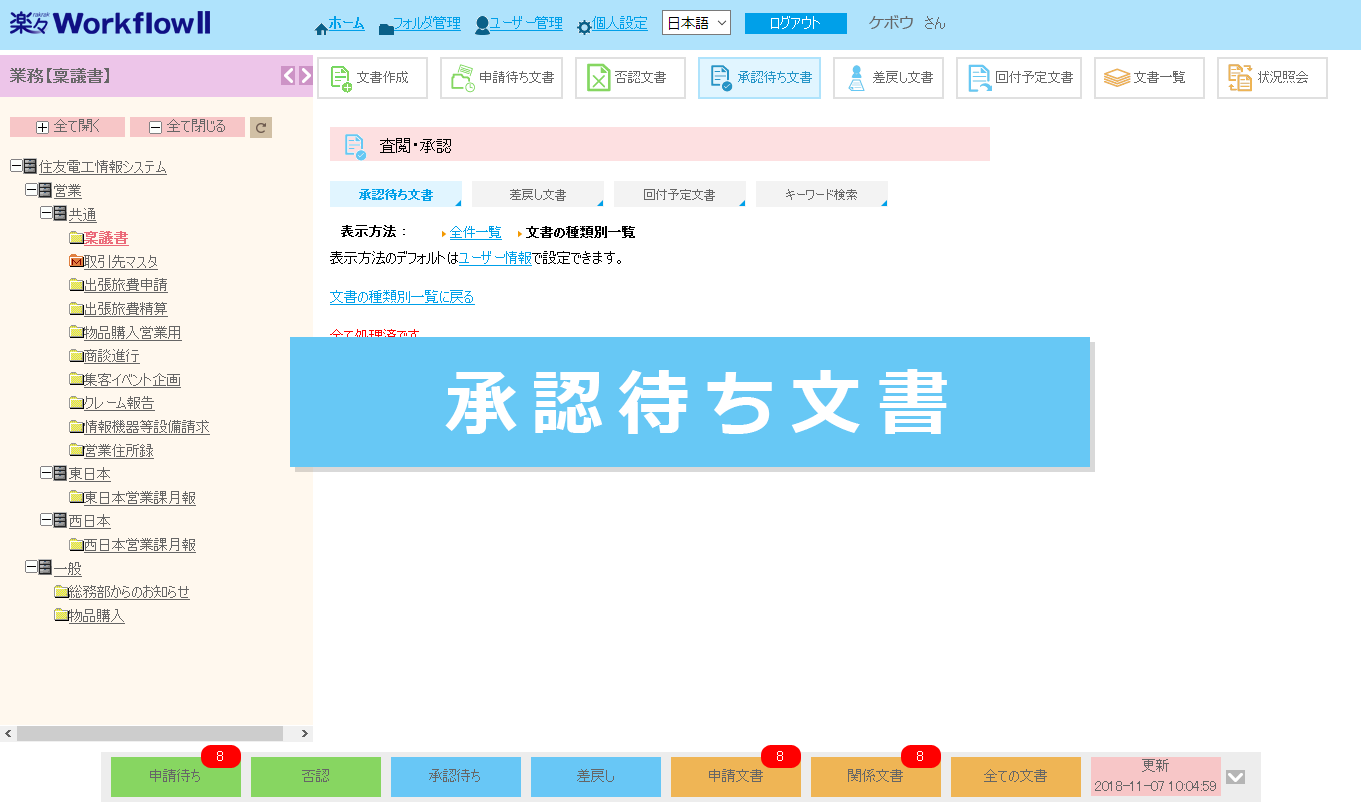The height and width of the screenshot is (802, 1361).
Task: Select 稟議書 folder in tree
Action: pos(106,238)
